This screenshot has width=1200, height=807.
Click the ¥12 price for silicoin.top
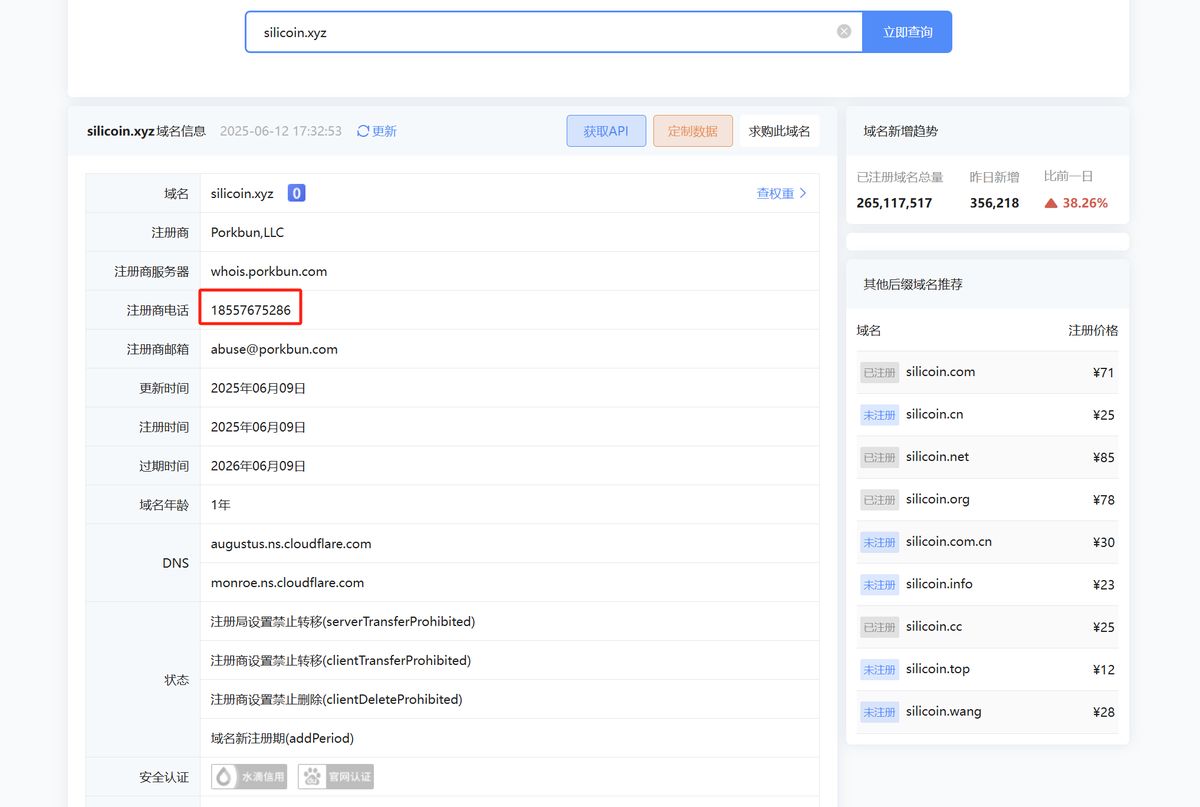point(1104,670)
